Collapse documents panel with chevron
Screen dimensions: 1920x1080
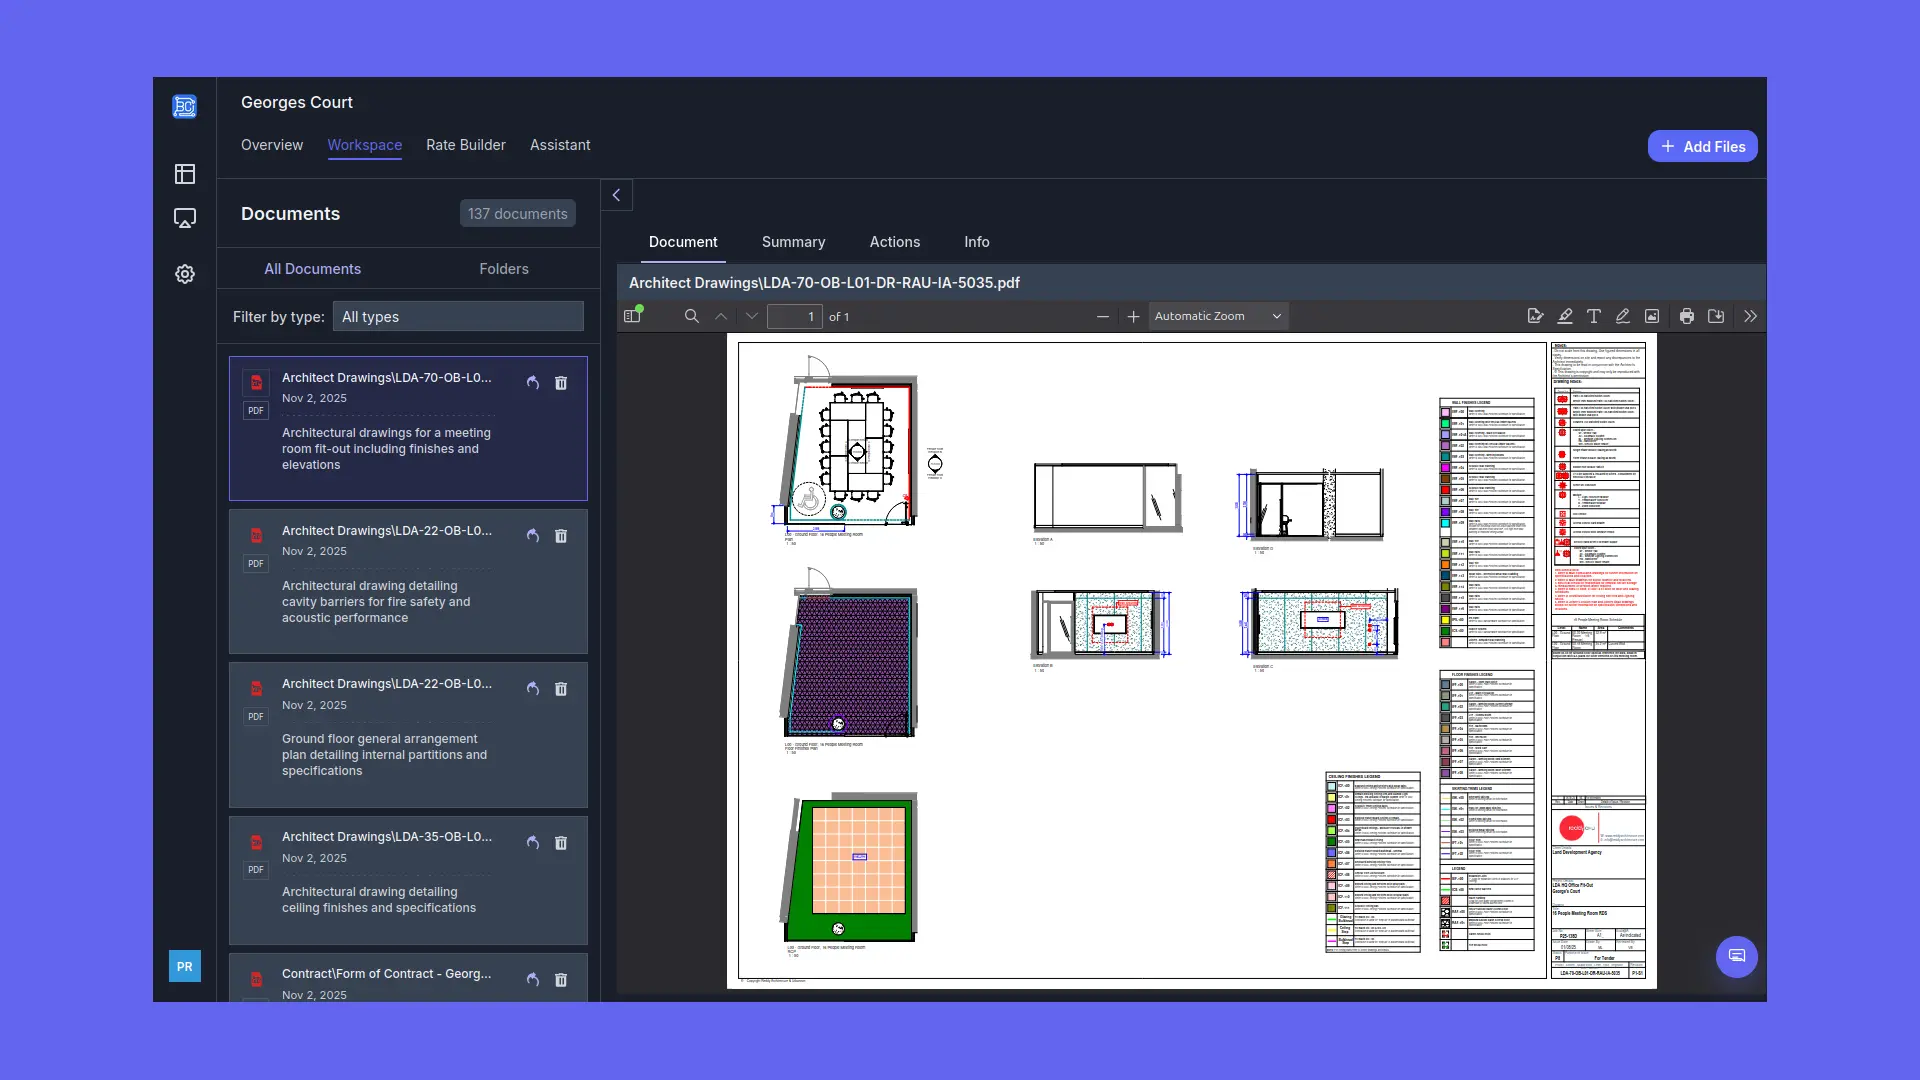pyautogui.click(x=616, y=195)
